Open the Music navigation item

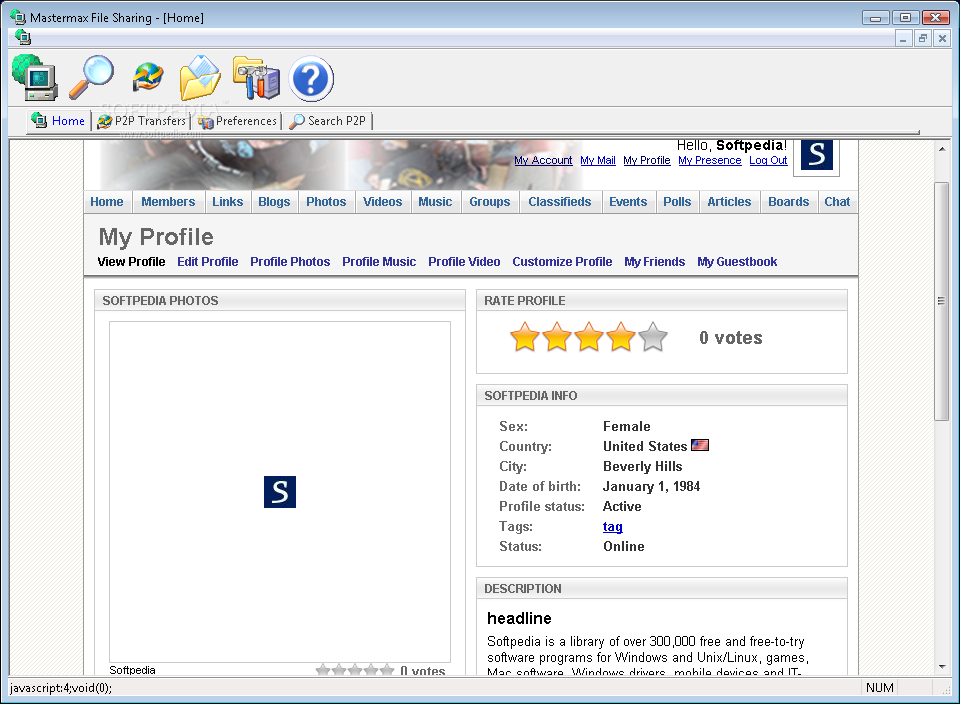point(435,201)
